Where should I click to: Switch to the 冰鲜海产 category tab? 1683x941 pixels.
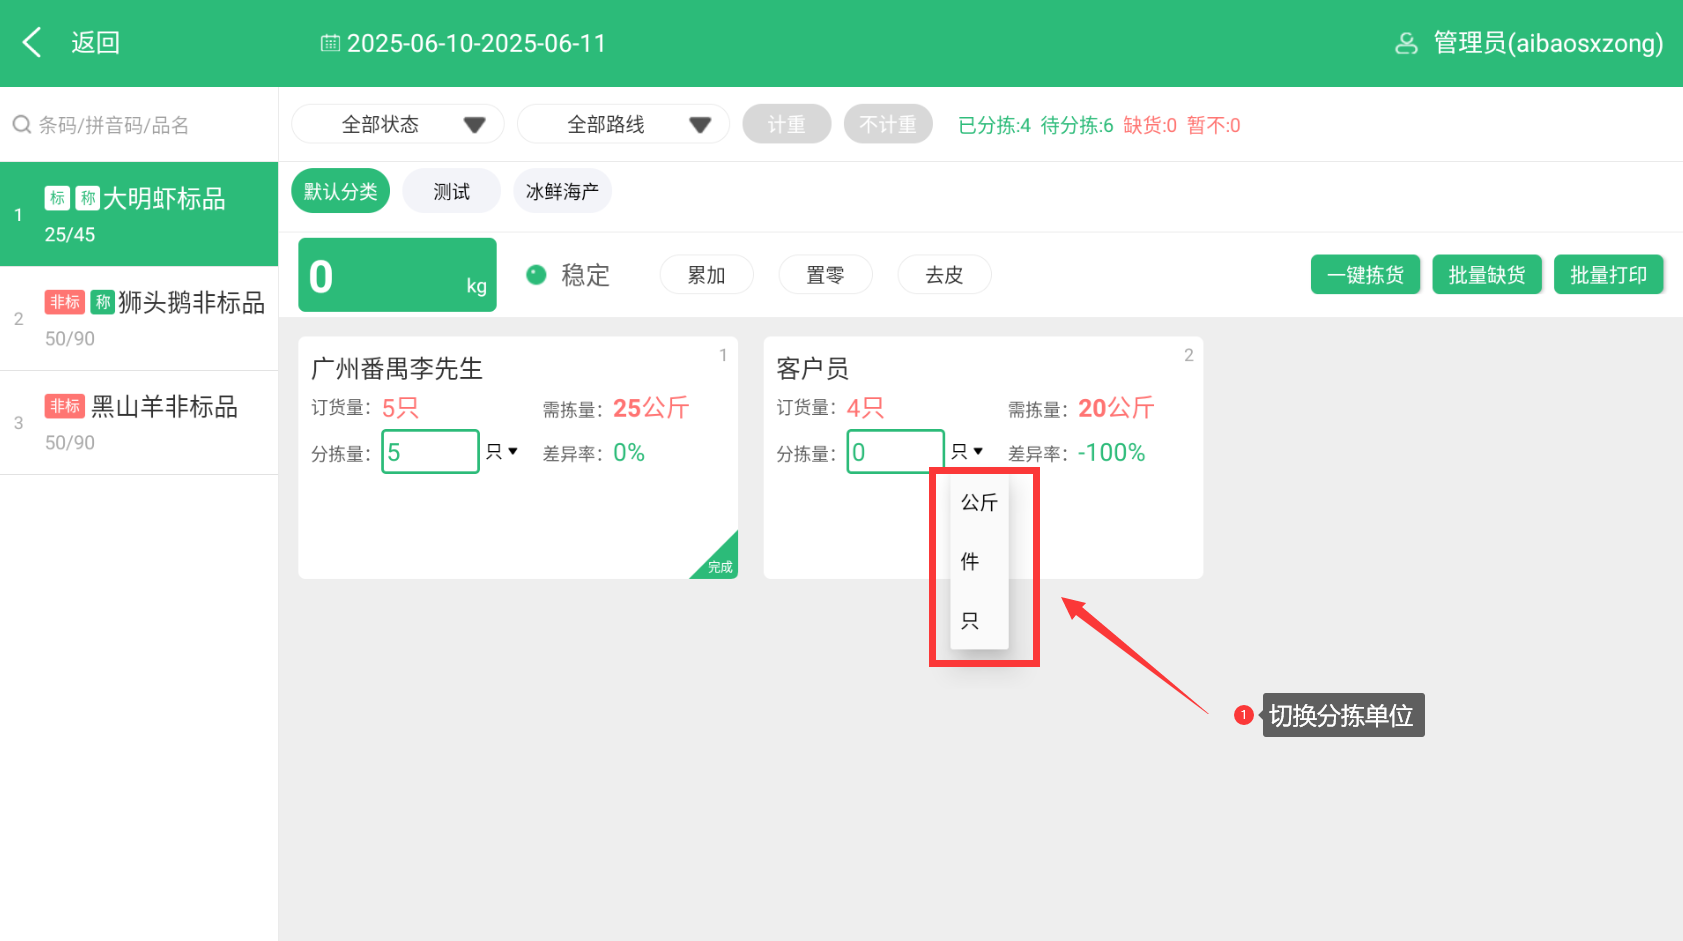(x=562, y=191)
